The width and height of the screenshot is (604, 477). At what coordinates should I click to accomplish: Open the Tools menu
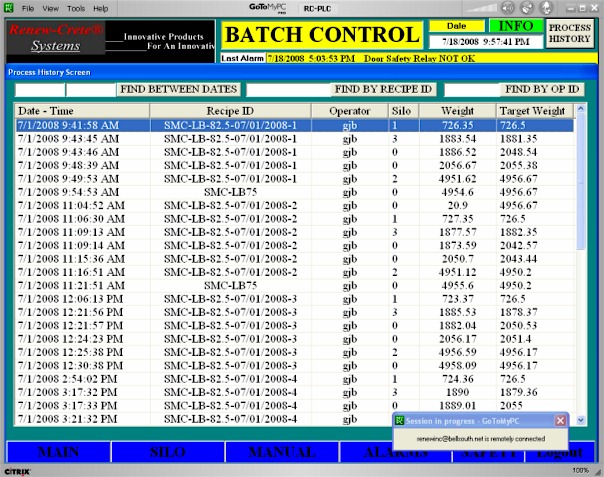(x=76, y=8)
